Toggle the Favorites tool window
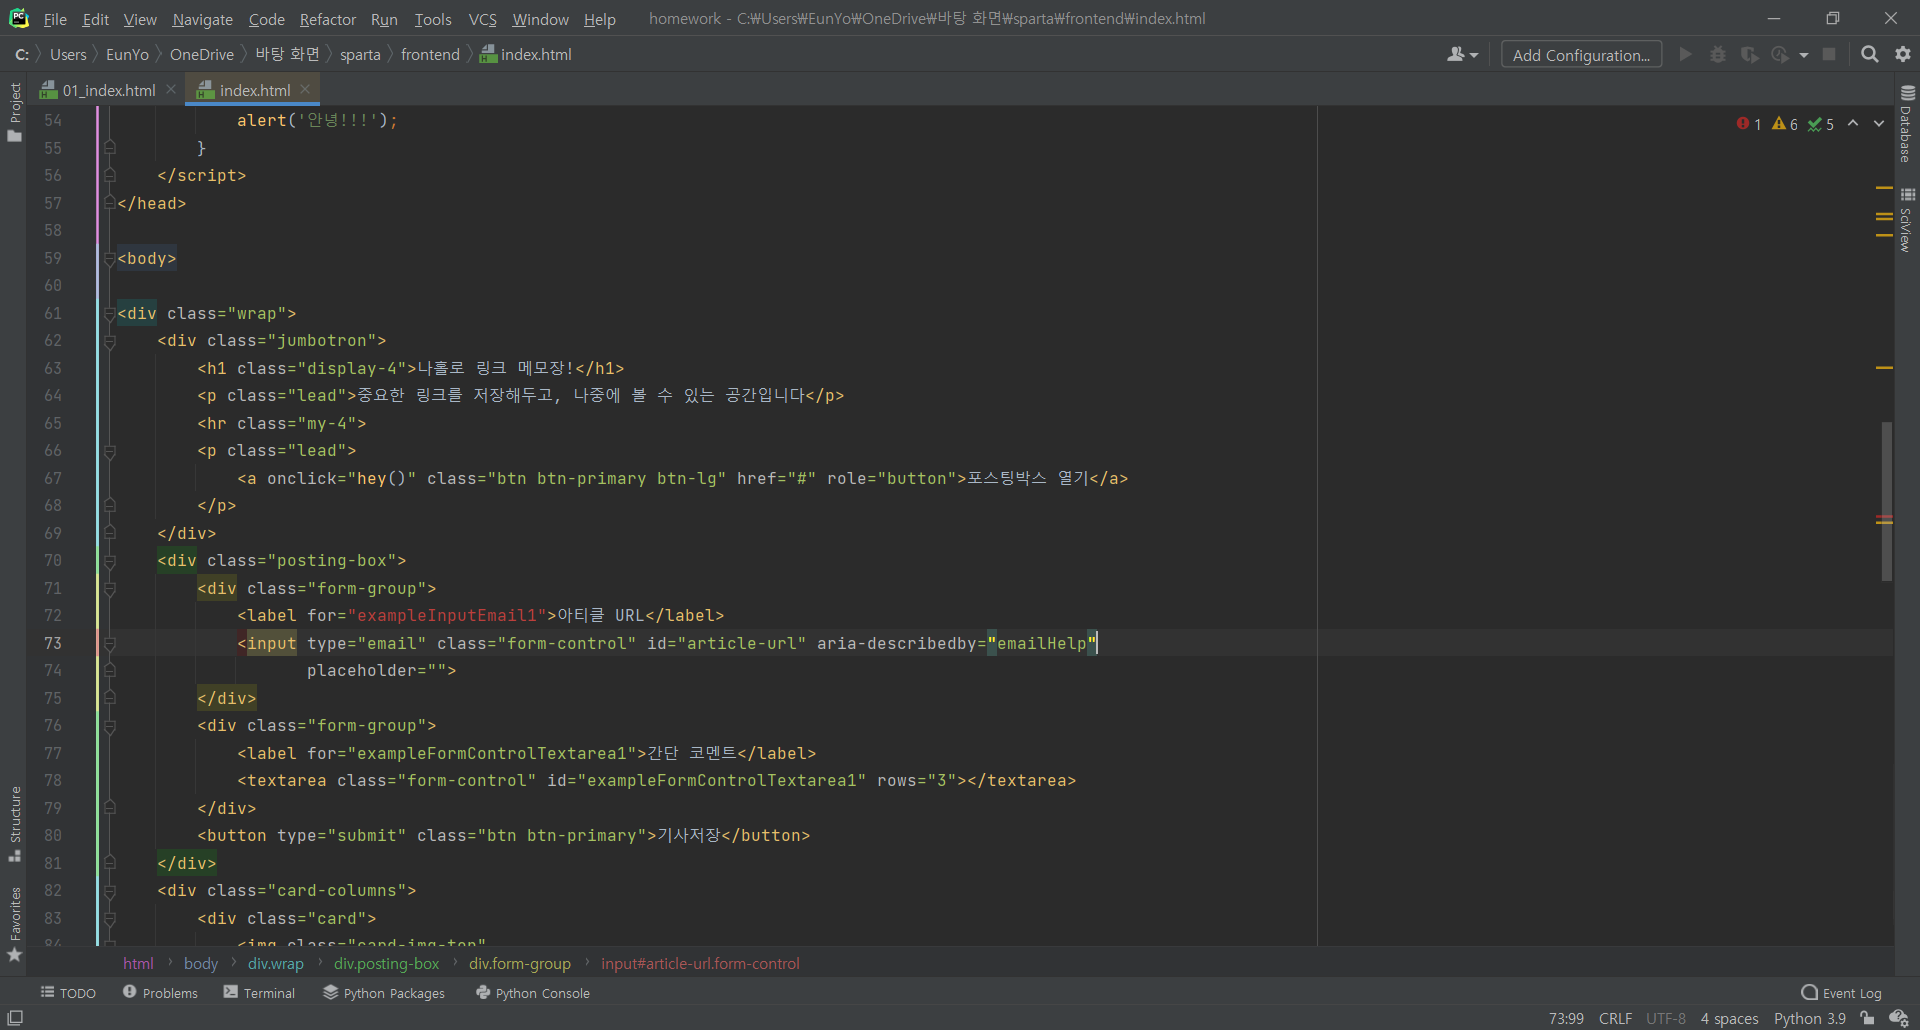 15,924
